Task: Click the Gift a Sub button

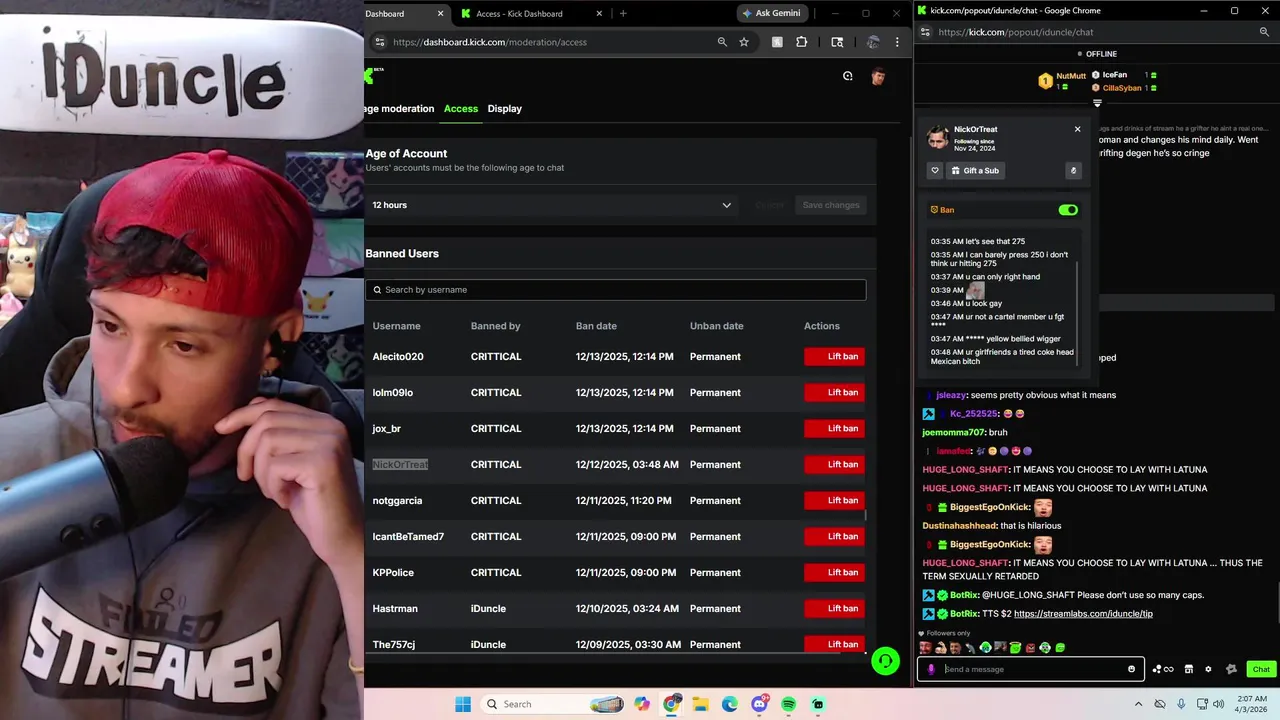Action: [974, 171]
